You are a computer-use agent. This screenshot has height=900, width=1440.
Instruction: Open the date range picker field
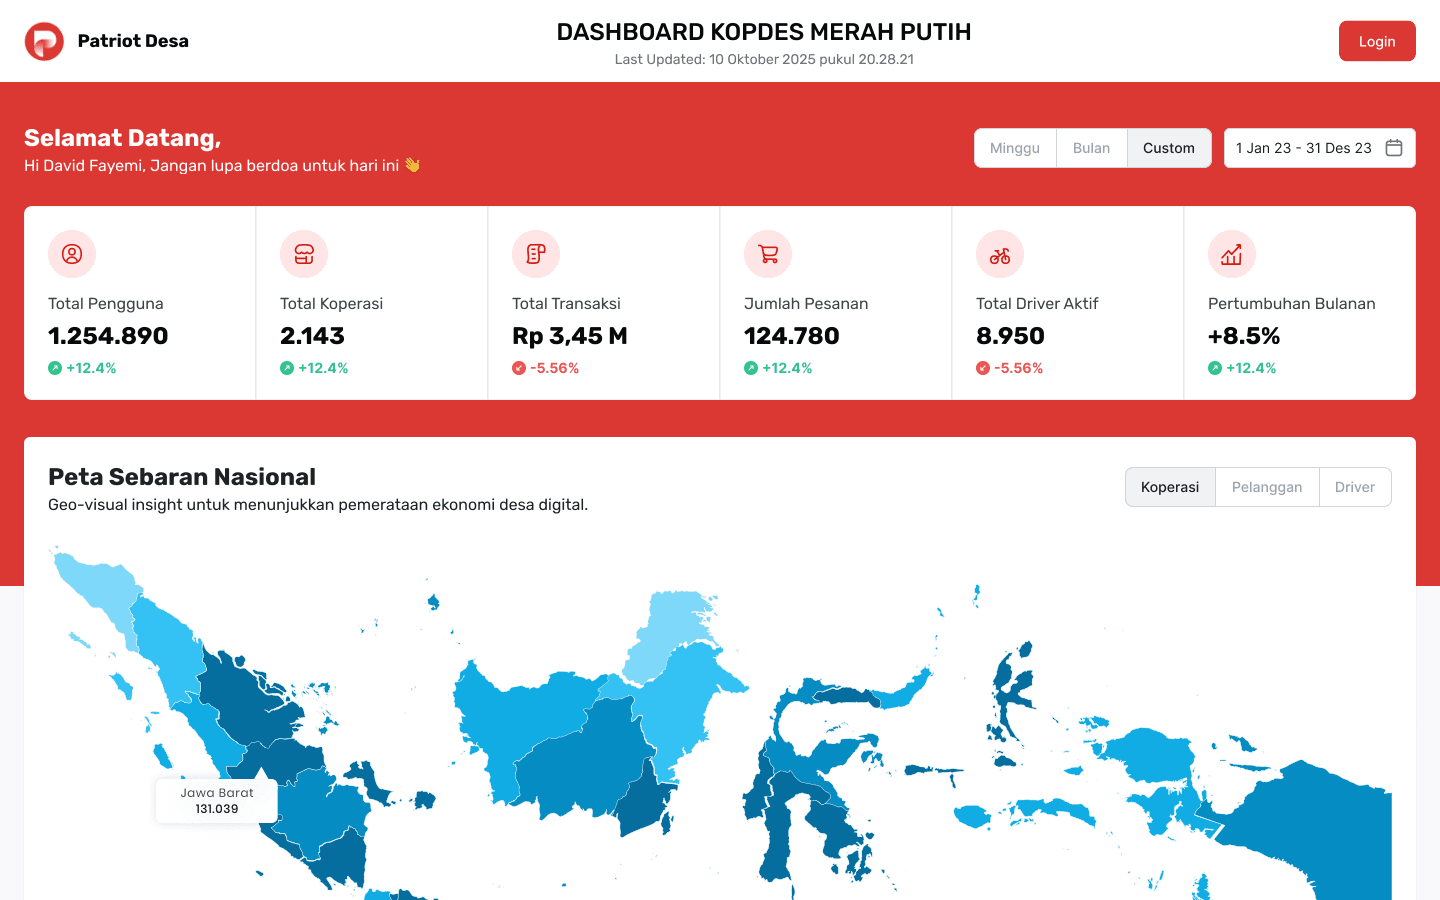click(1320, 148)
